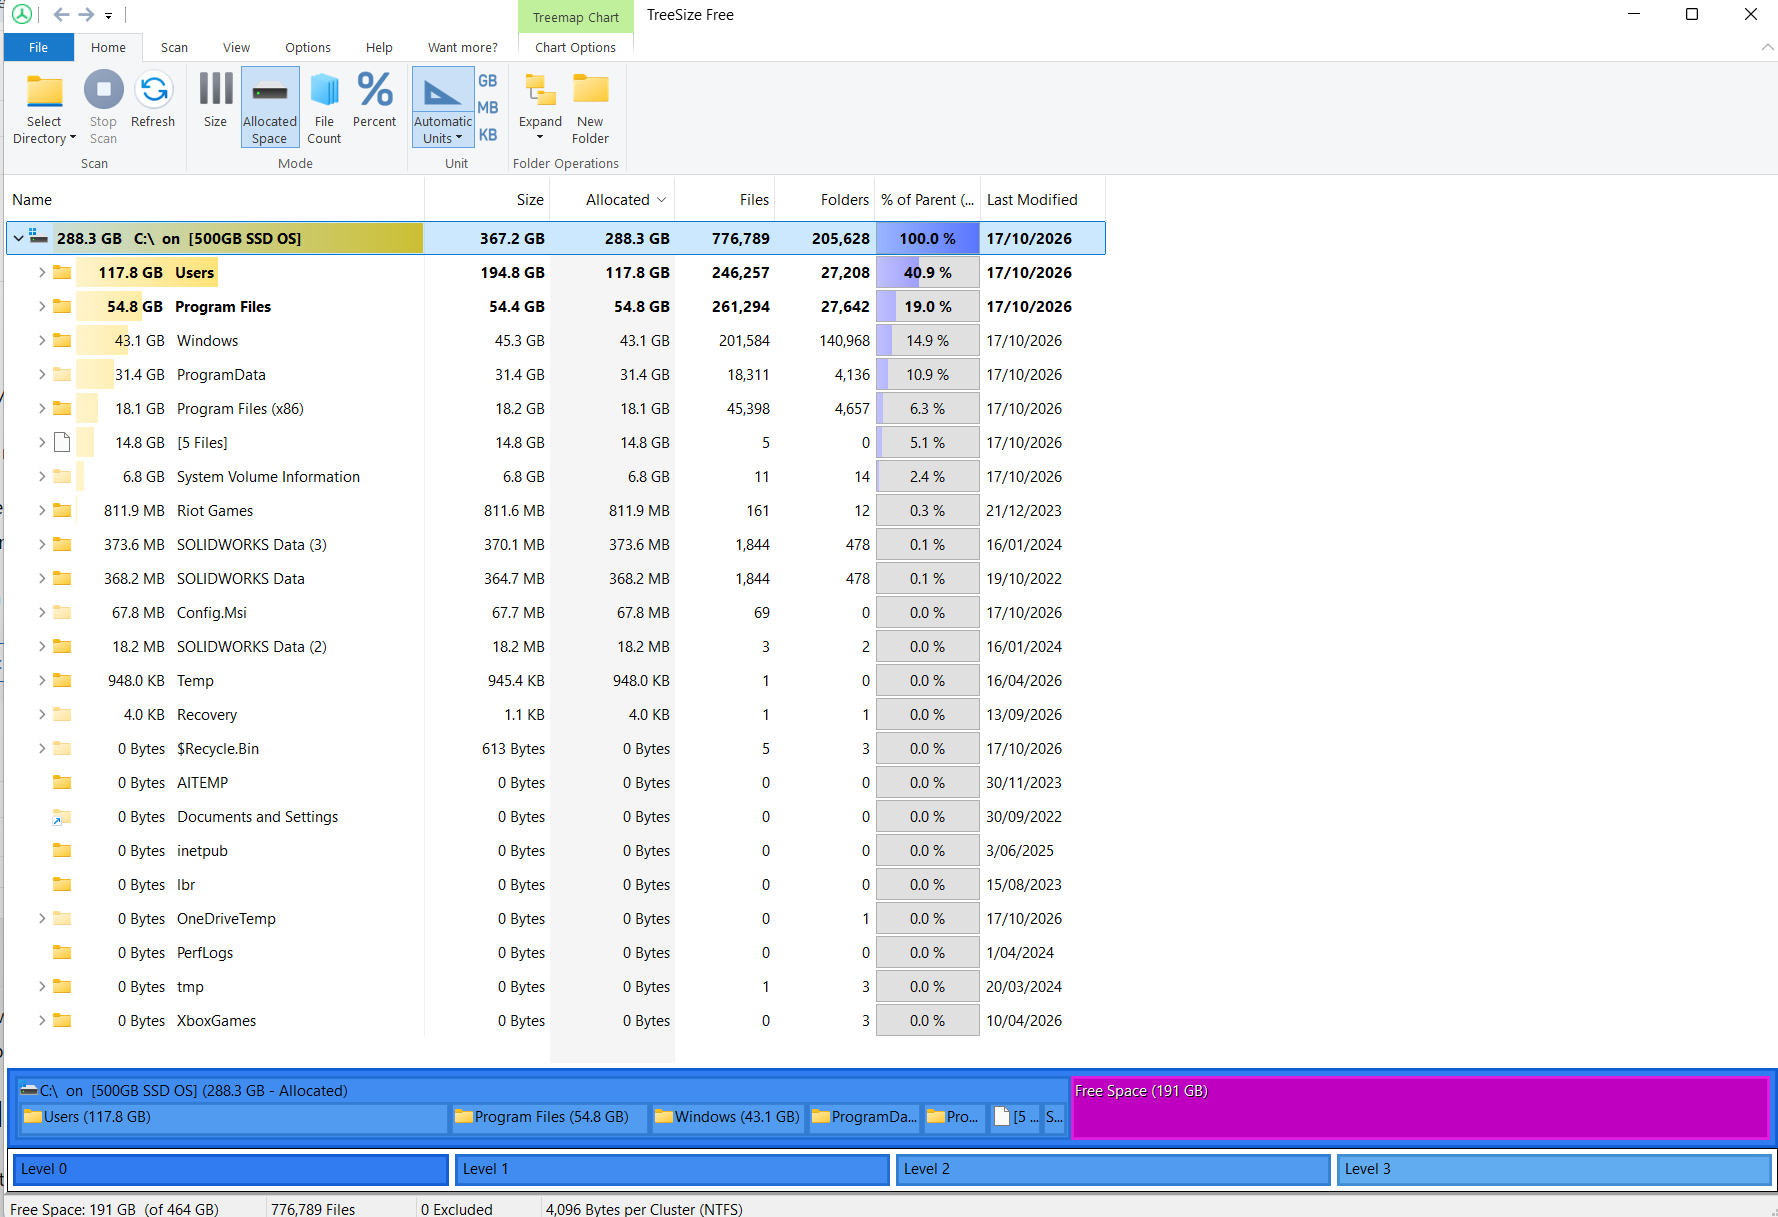
Task: Expand the [5 Files] entry
Action: click(x=41, y=442)
